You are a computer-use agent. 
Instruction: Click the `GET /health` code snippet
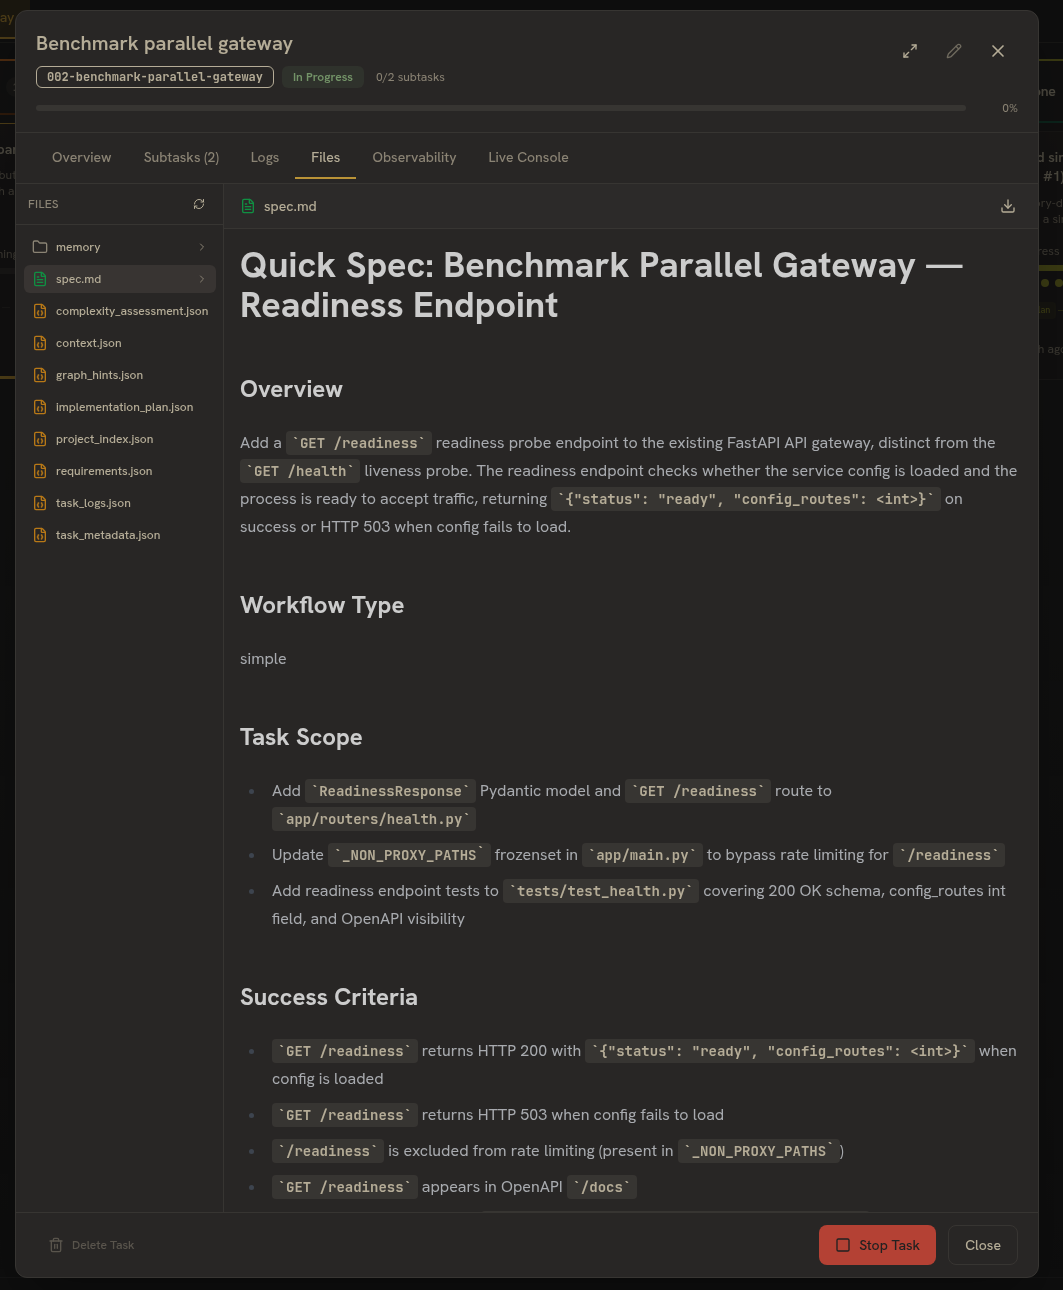tap(300, 471)
